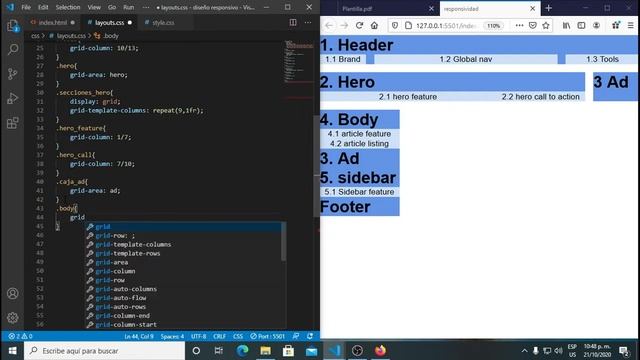Open page actions ellipsis in address bar
640x360 pixels.
click(x=519, y=25)
